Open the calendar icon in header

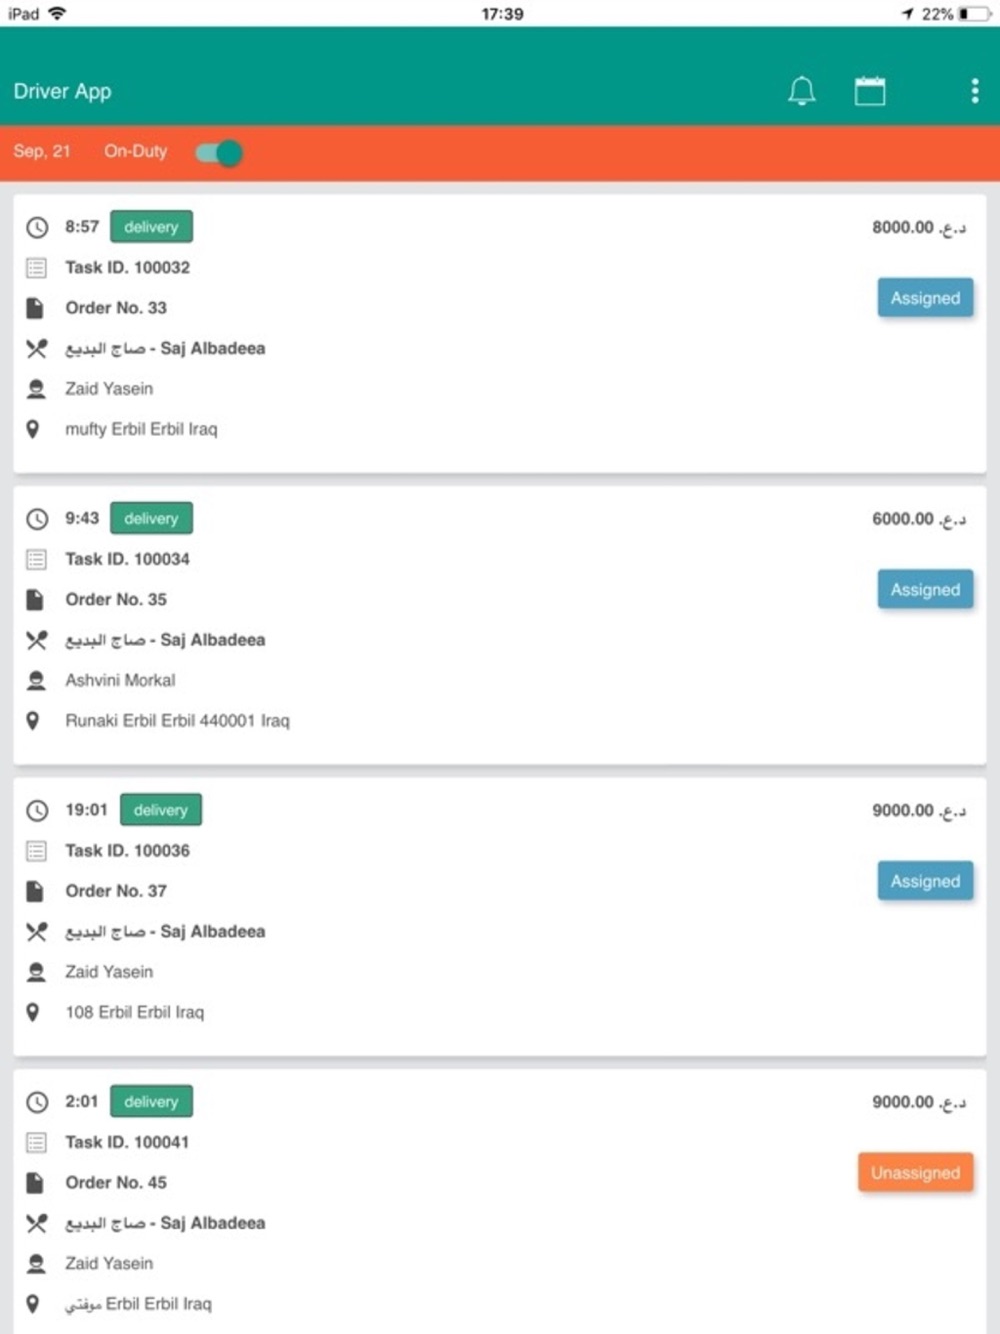[x=870, y=91]
